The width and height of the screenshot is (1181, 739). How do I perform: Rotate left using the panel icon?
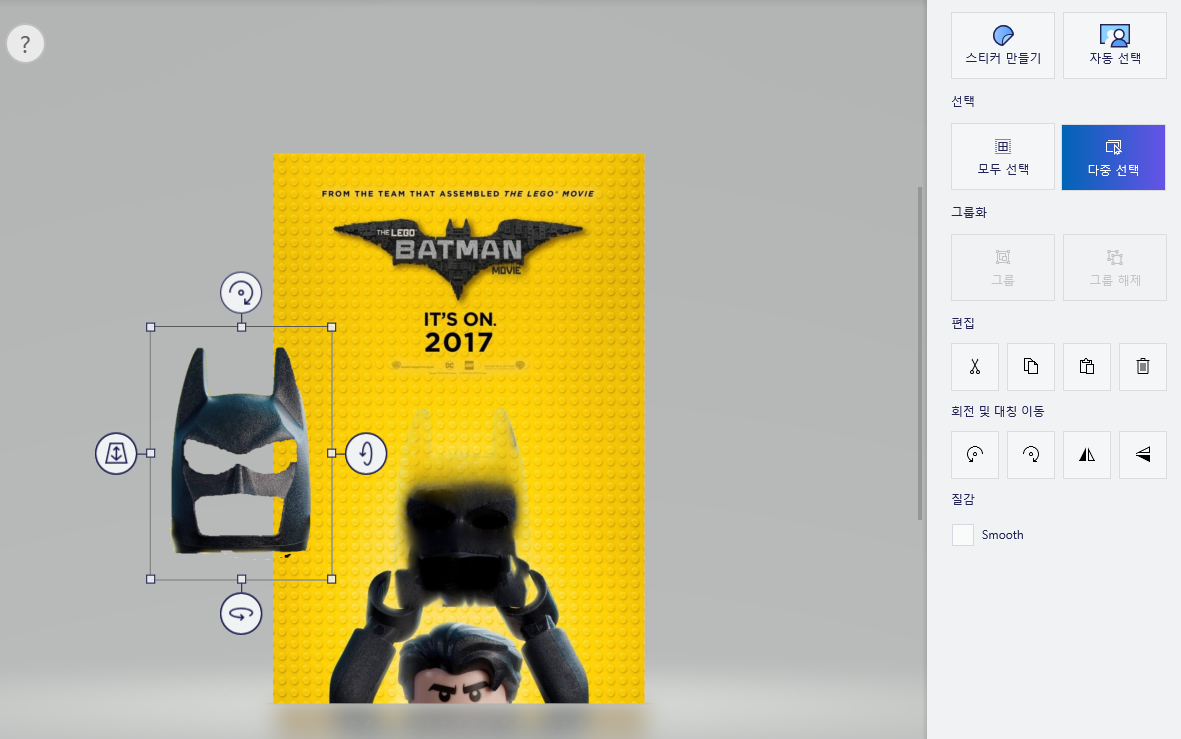click(975, 455)
